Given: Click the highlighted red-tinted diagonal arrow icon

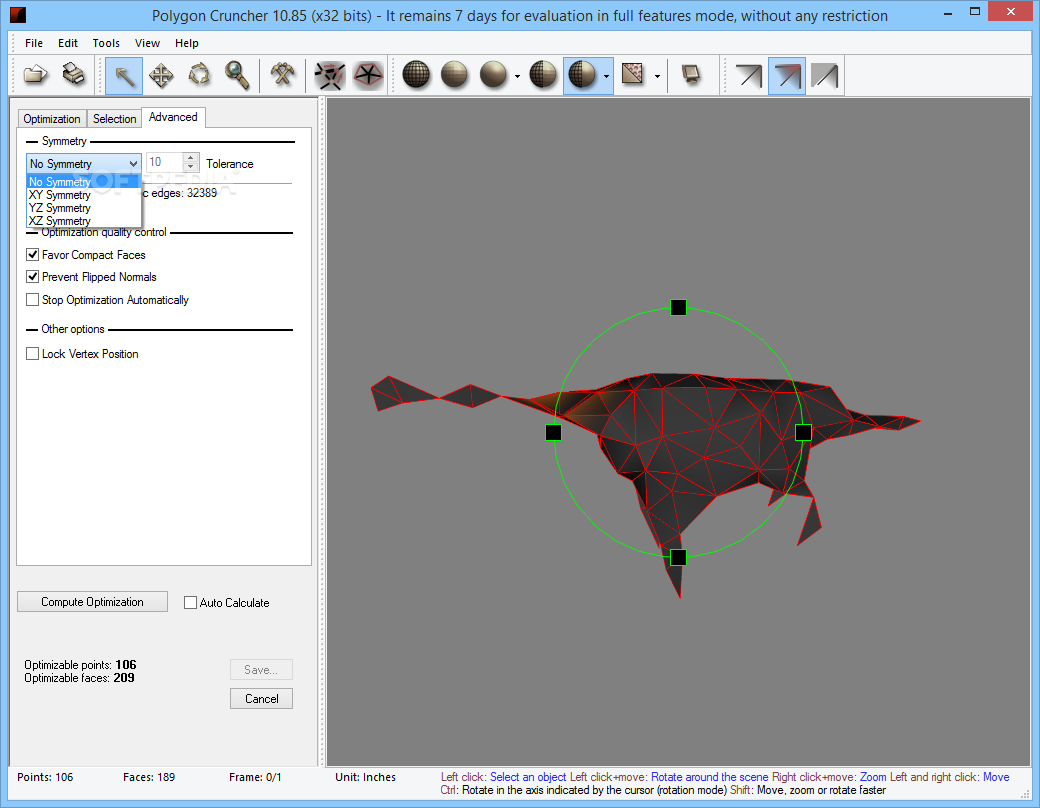Looking at the screenshot, I should point(787,76).
